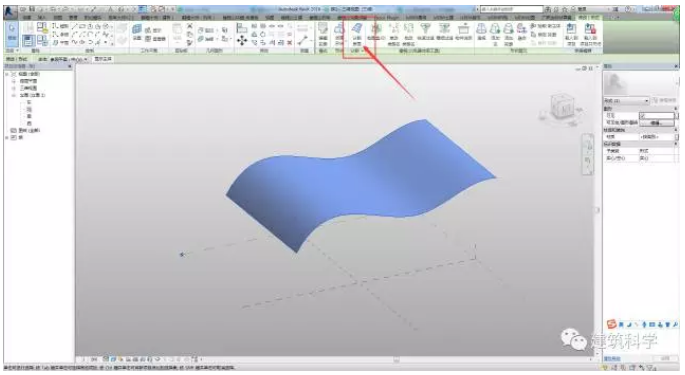This screenshot has height=375, width=685.
Task: Click the horizontal scrollbar below the viewport
Action: [x=395, y=360]
